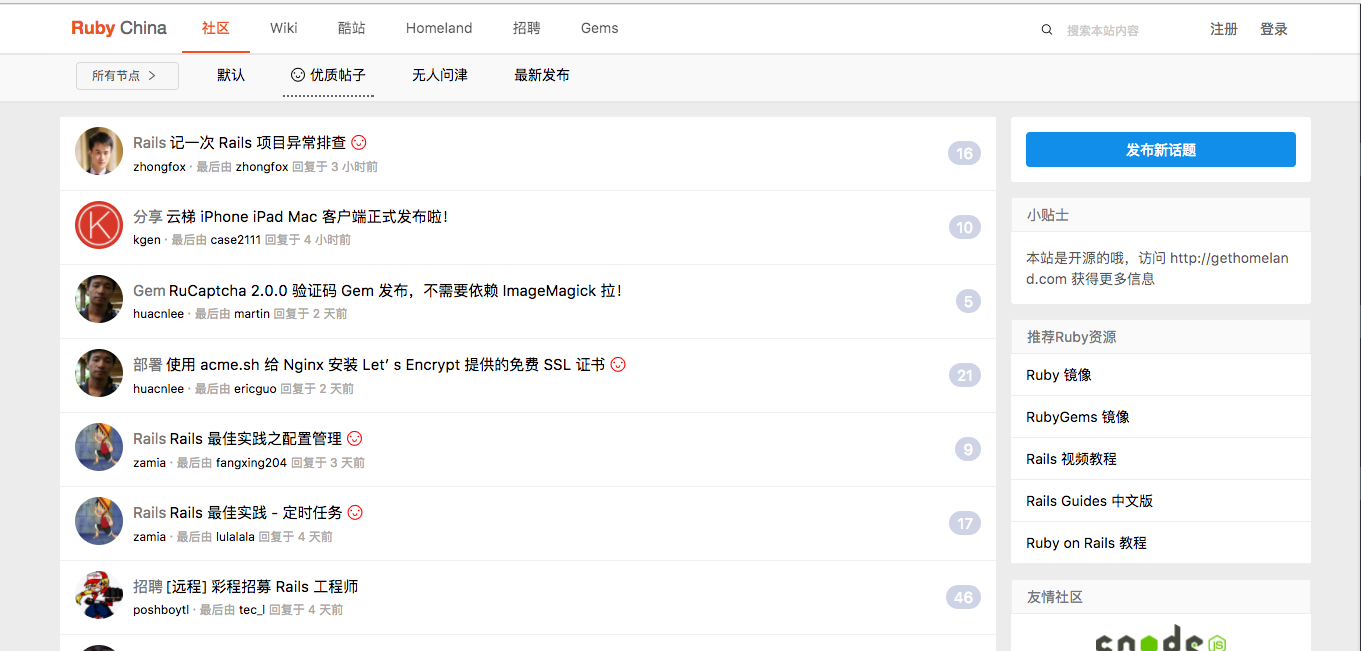
Task: Open the Rails Guides 中文版 link
Action: point(1090,501)
